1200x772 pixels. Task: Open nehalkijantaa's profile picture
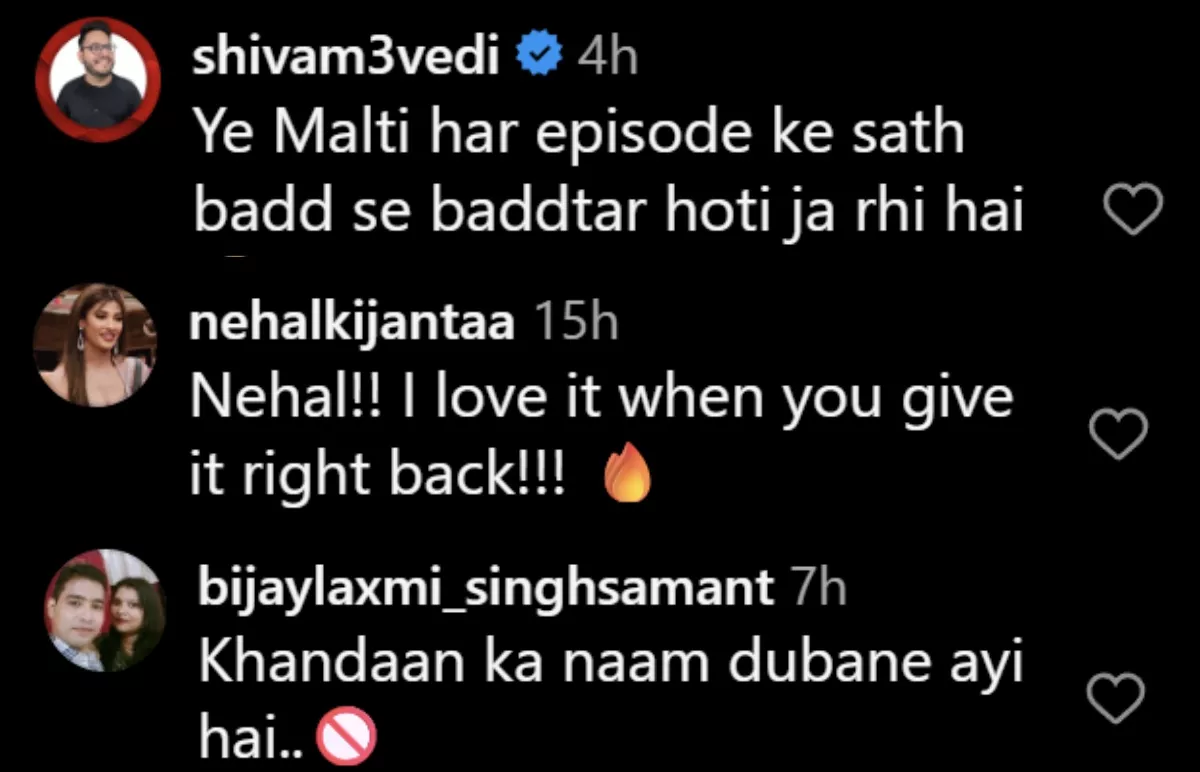tap(95, 345)
